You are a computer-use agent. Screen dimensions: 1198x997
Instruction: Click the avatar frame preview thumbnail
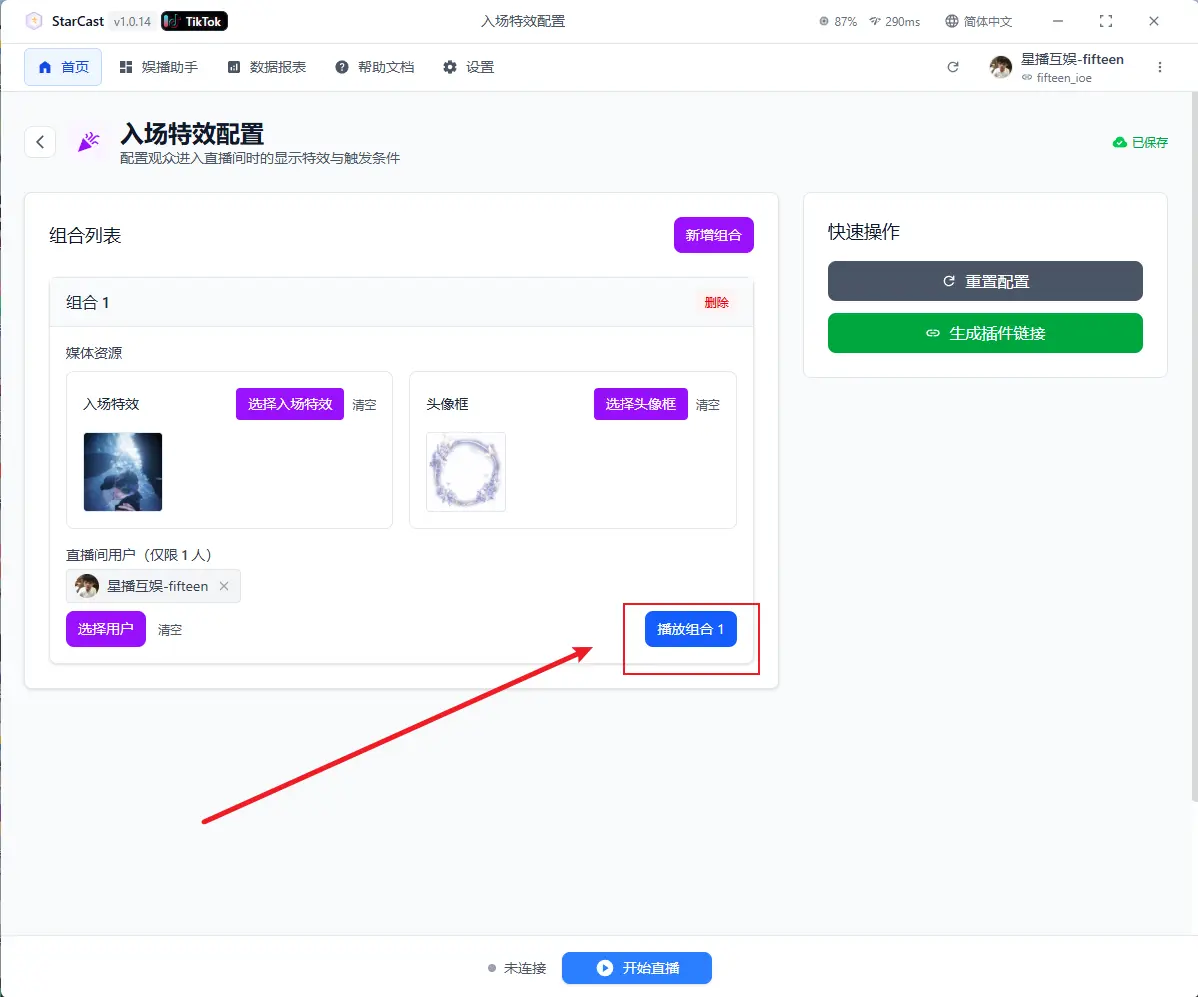[x=466, y=472]
